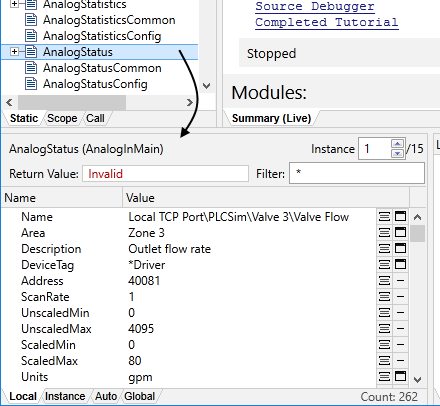Click the window icon in the Area row

(400, 233)
